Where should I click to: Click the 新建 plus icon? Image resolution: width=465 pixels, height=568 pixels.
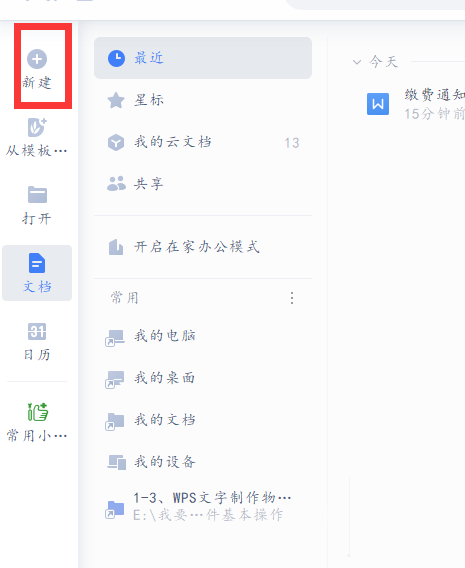click(x=37, y=59)
